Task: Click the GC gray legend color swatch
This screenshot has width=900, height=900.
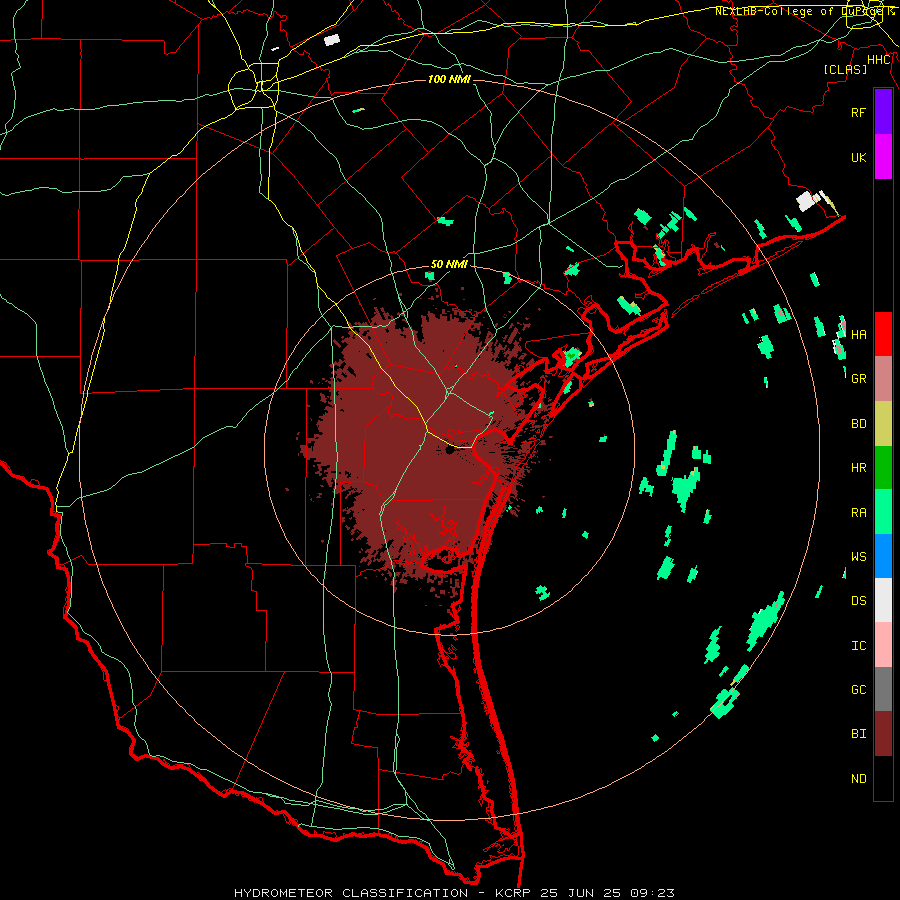Action: pos(883,689)
